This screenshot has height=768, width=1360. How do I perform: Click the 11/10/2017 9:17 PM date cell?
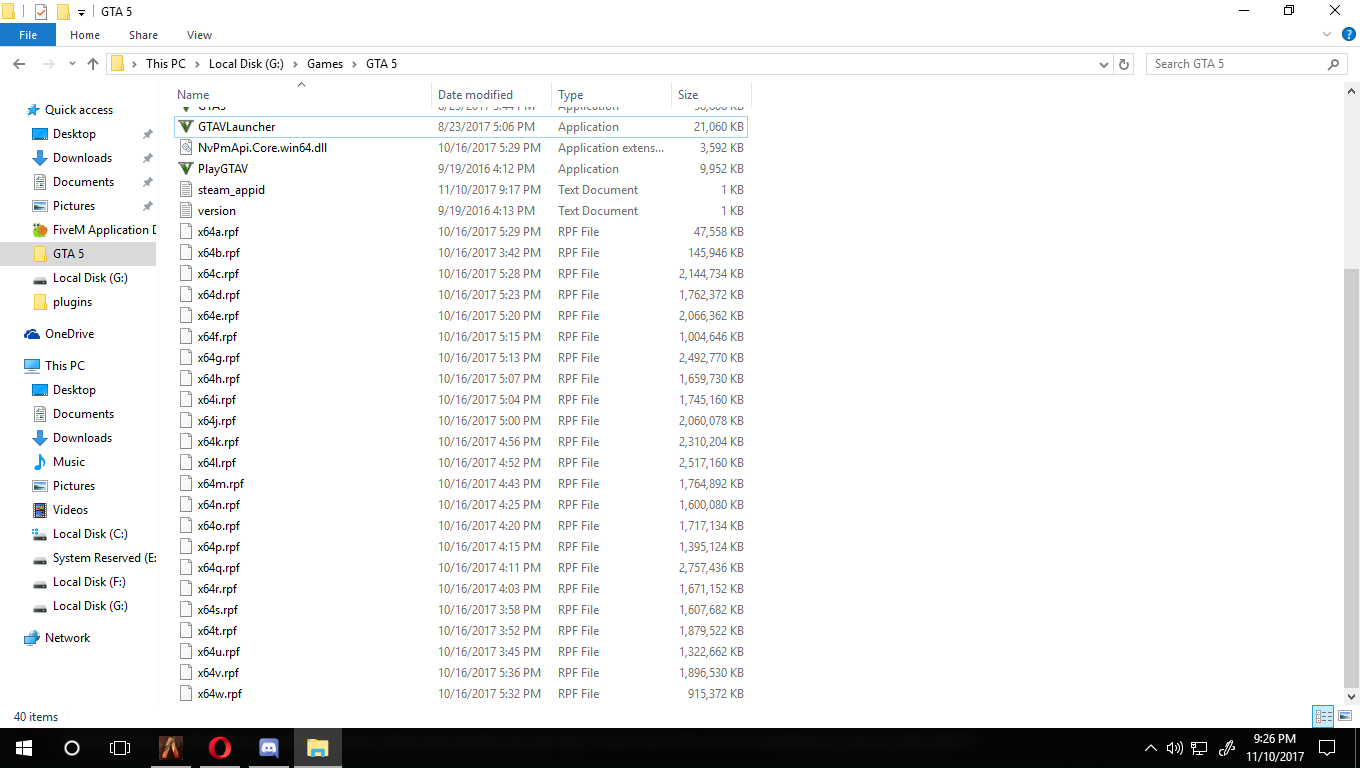(489, 190)
